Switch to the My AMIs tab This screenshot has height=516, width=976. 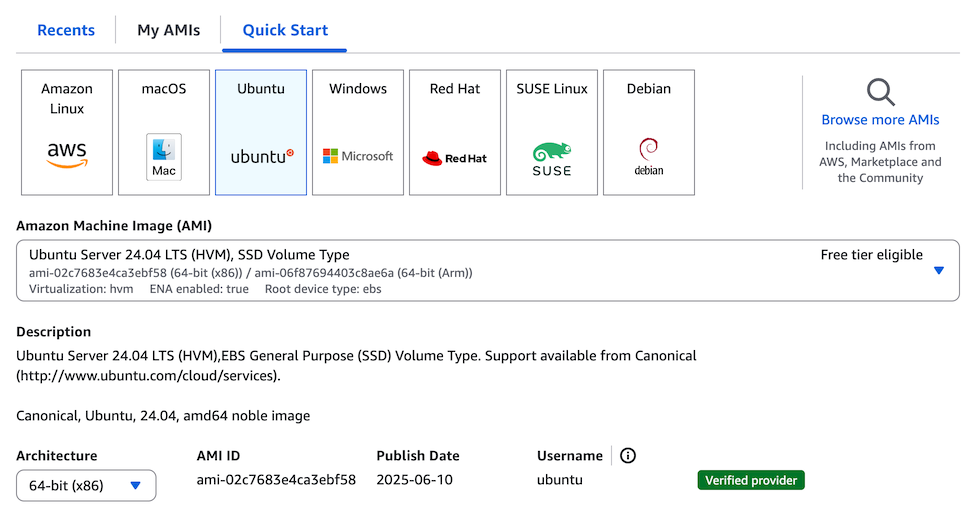pos(168,30)
